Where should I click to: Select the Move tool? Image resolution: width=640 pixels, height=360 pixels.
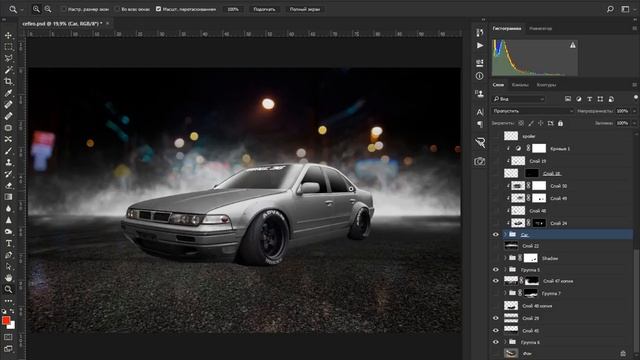click(x=8, y=36)
